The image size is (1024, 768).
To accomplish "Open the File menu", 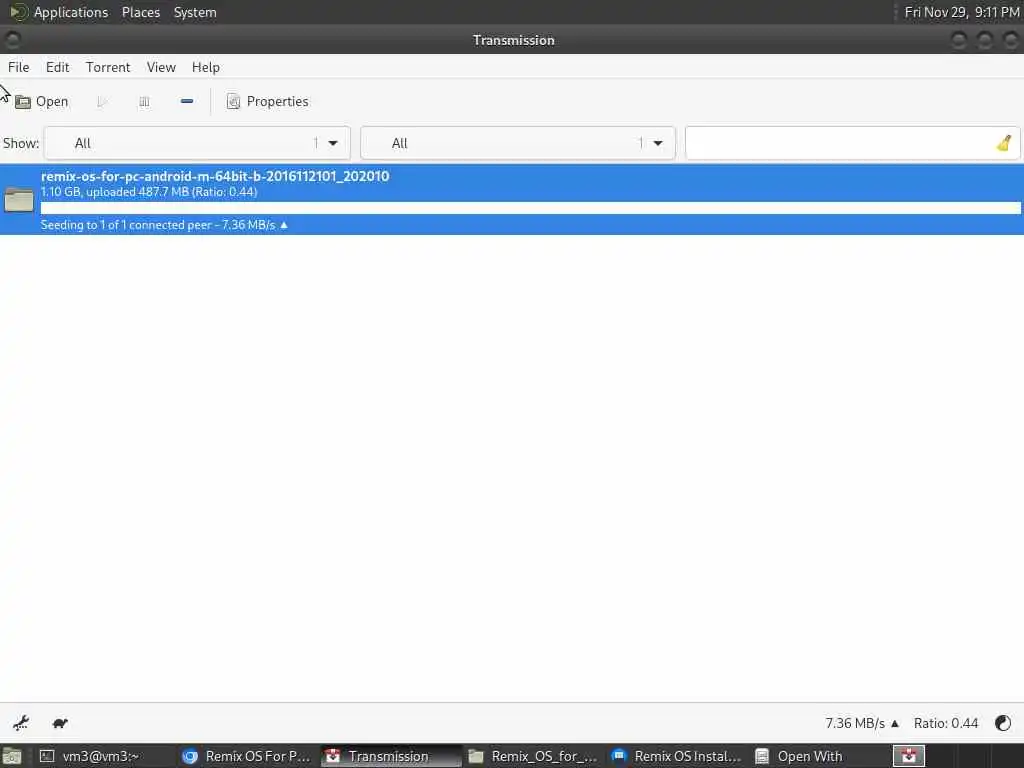I will 18,67.
